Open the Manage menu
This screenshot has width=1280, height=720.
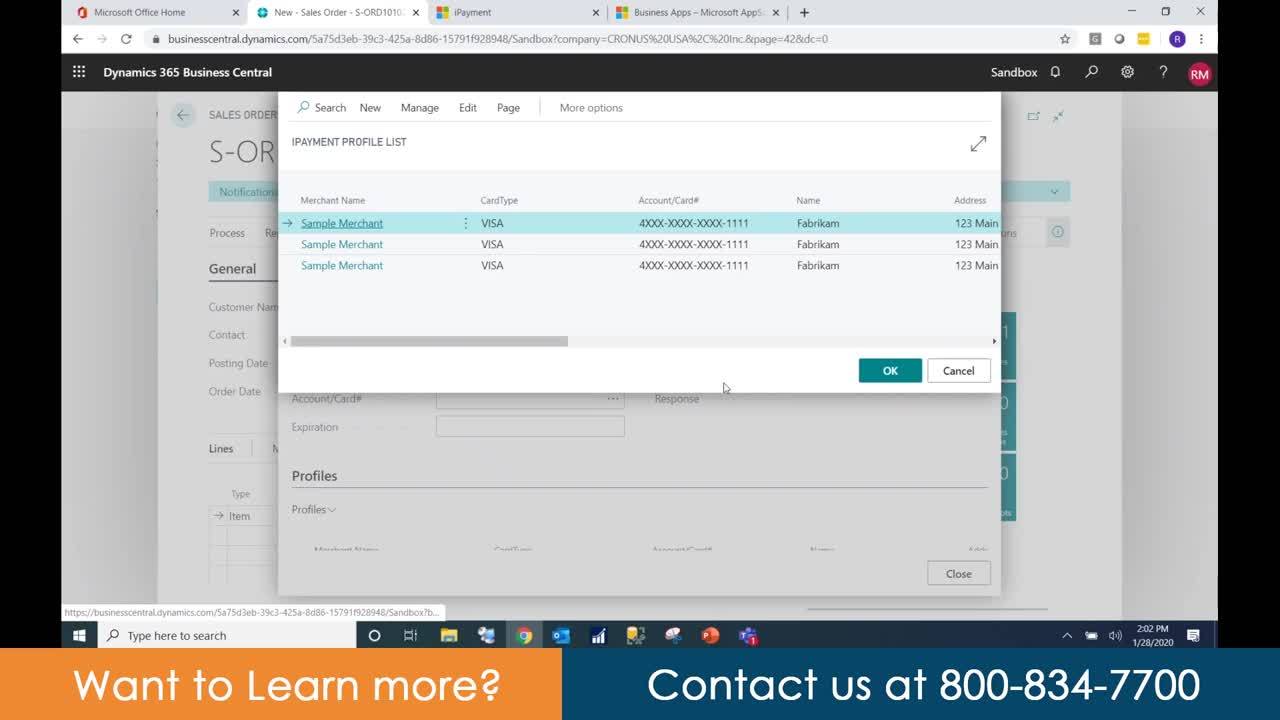click(x=420, y=108)
